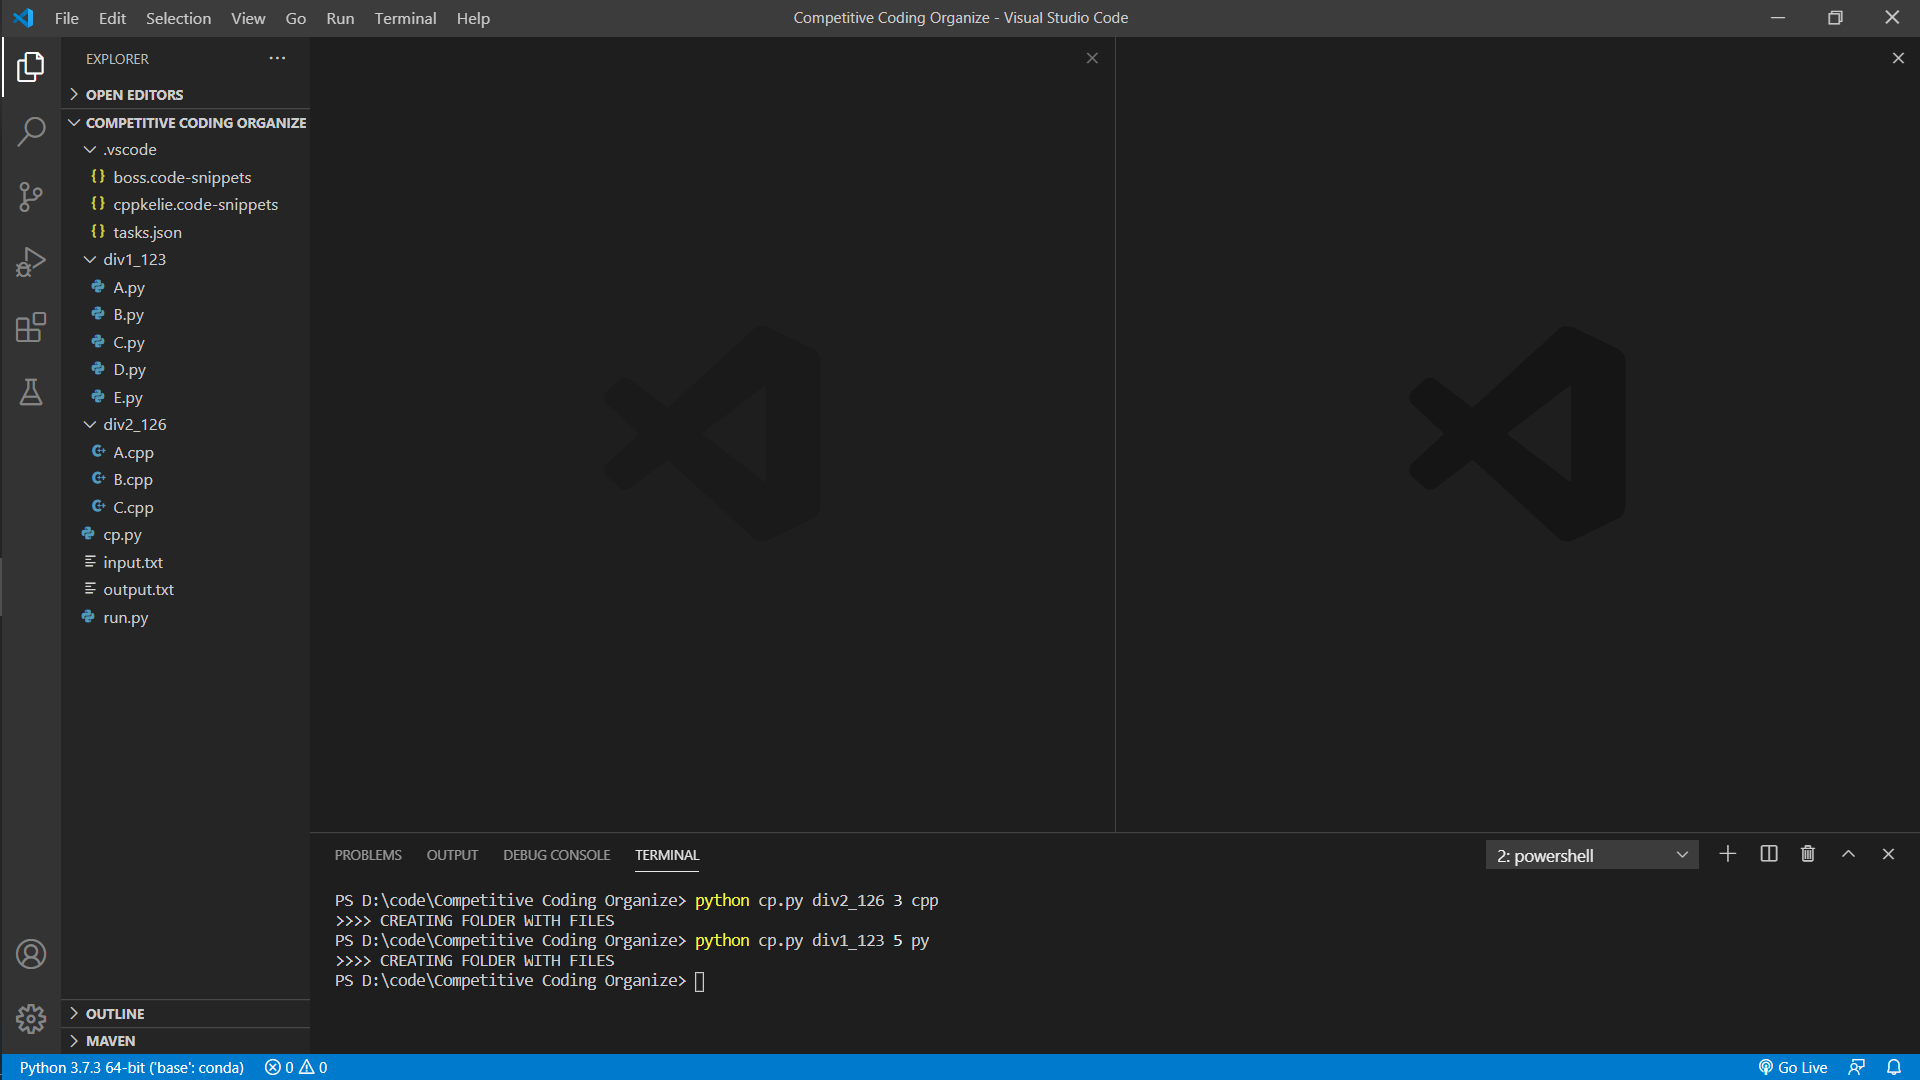The image size is (1920, 1080).
Task: Switch to the DEBUG CONSOLE tab
Action: [x=556, y=855]
